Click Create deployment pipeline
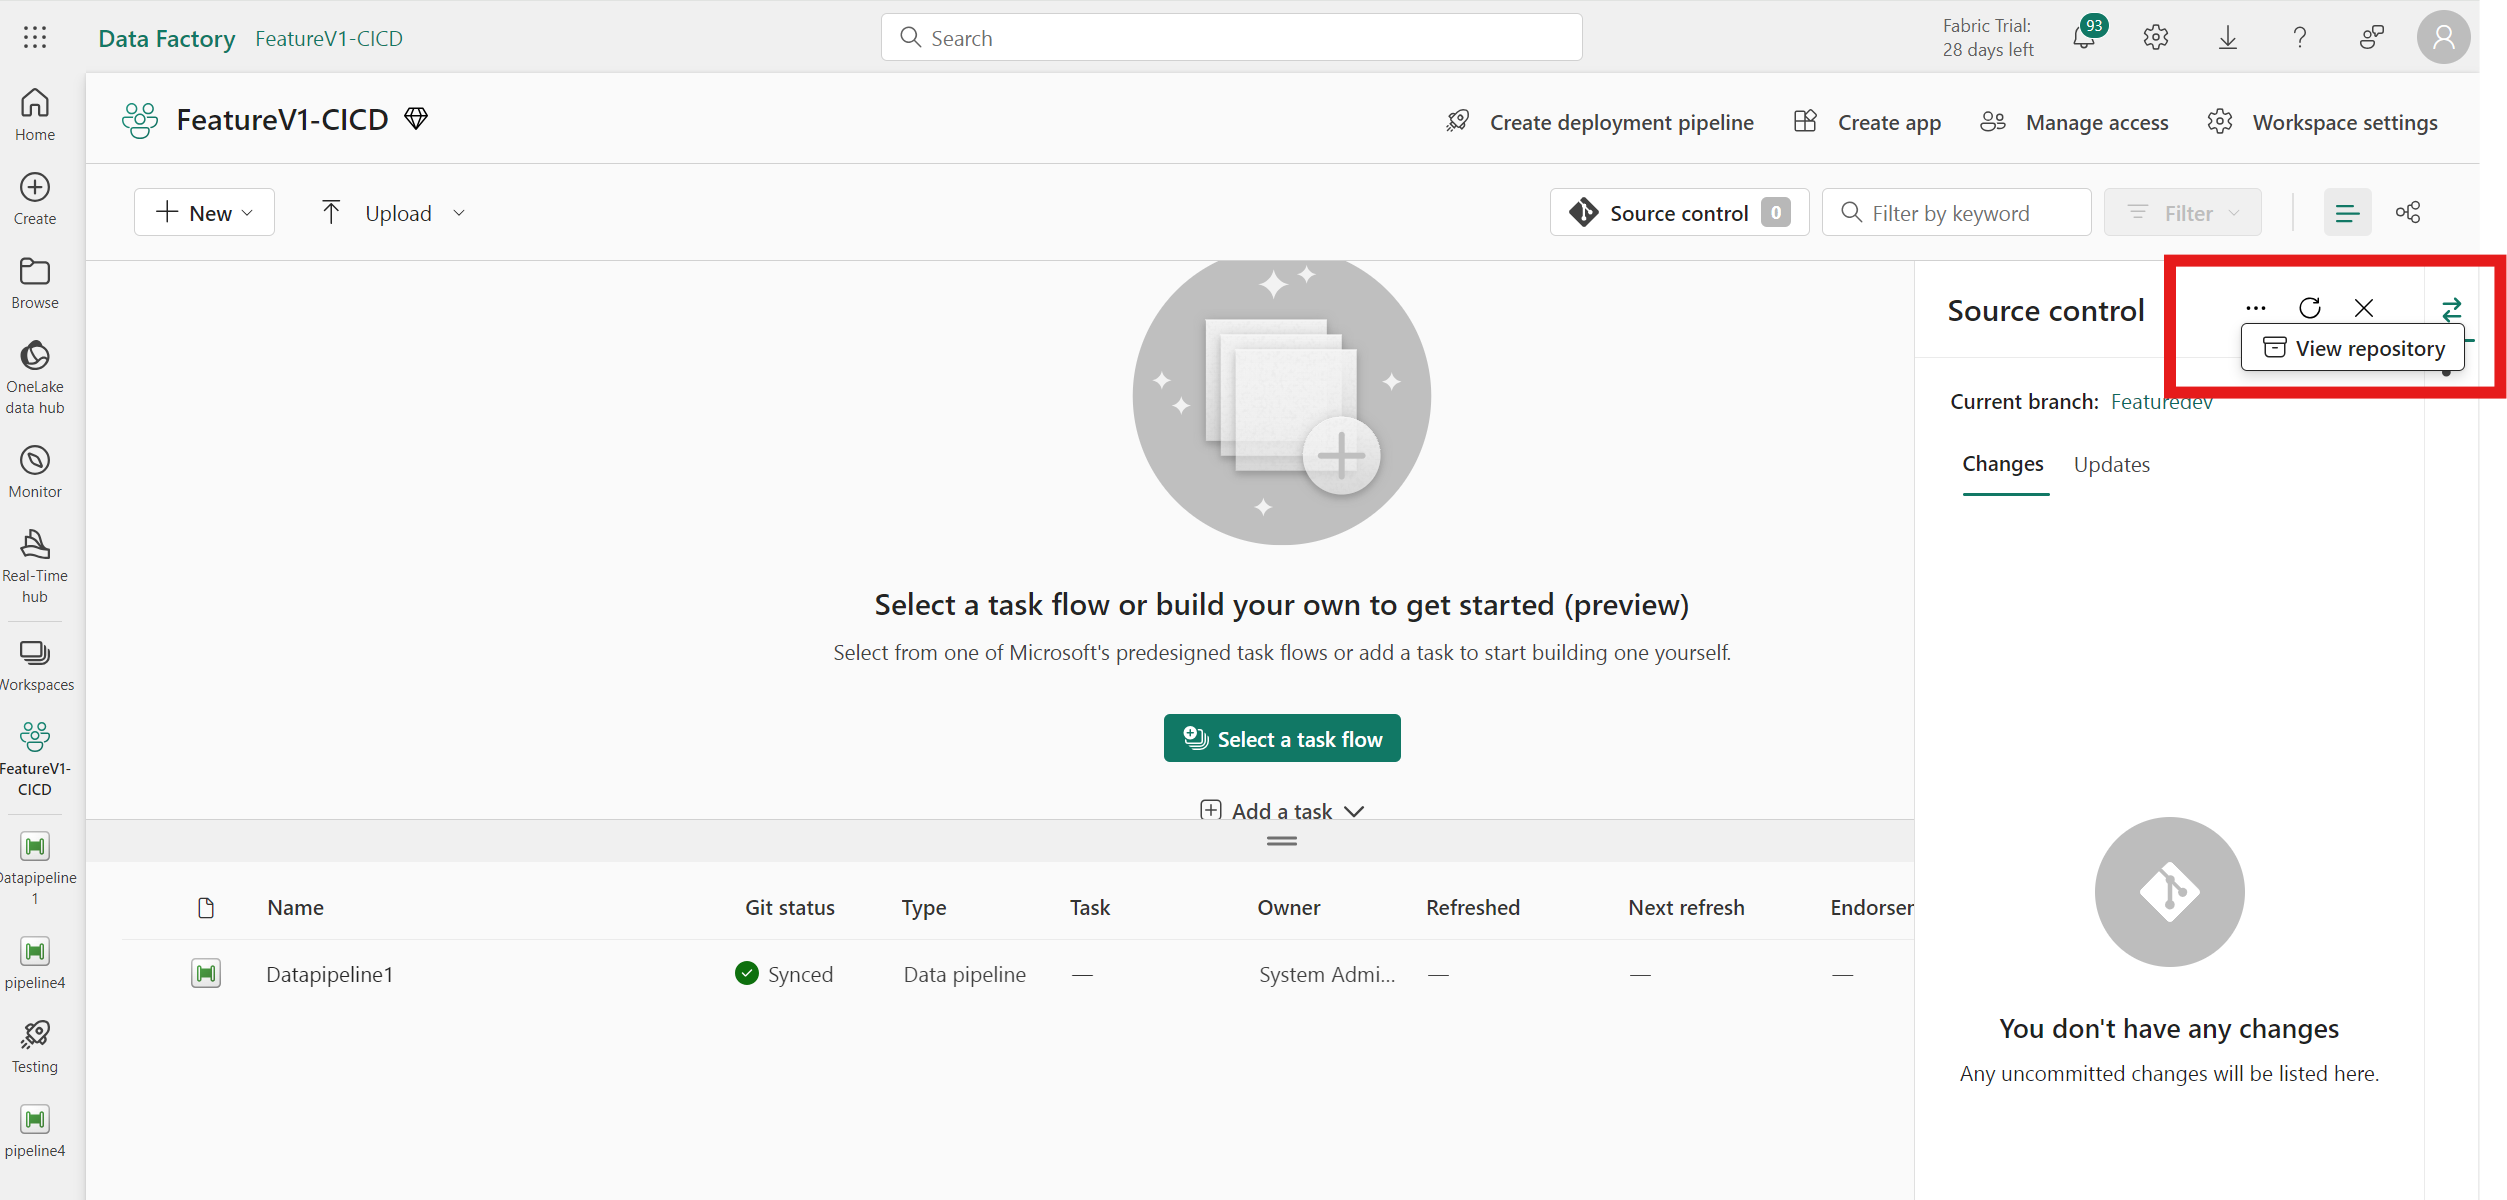Screen dimensions: 2507x1200 coord(1600,122)
